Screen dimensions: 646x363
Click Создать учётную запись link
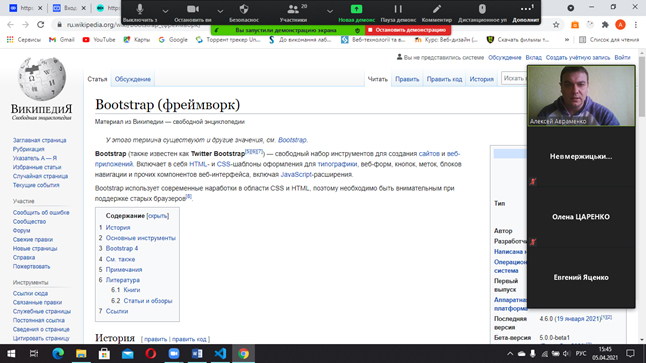578,58
